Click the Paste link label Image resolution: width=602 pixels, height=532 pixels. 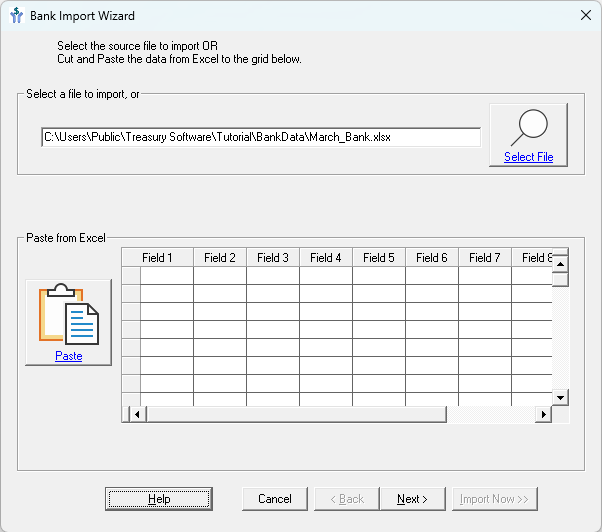tap(68, 356)
